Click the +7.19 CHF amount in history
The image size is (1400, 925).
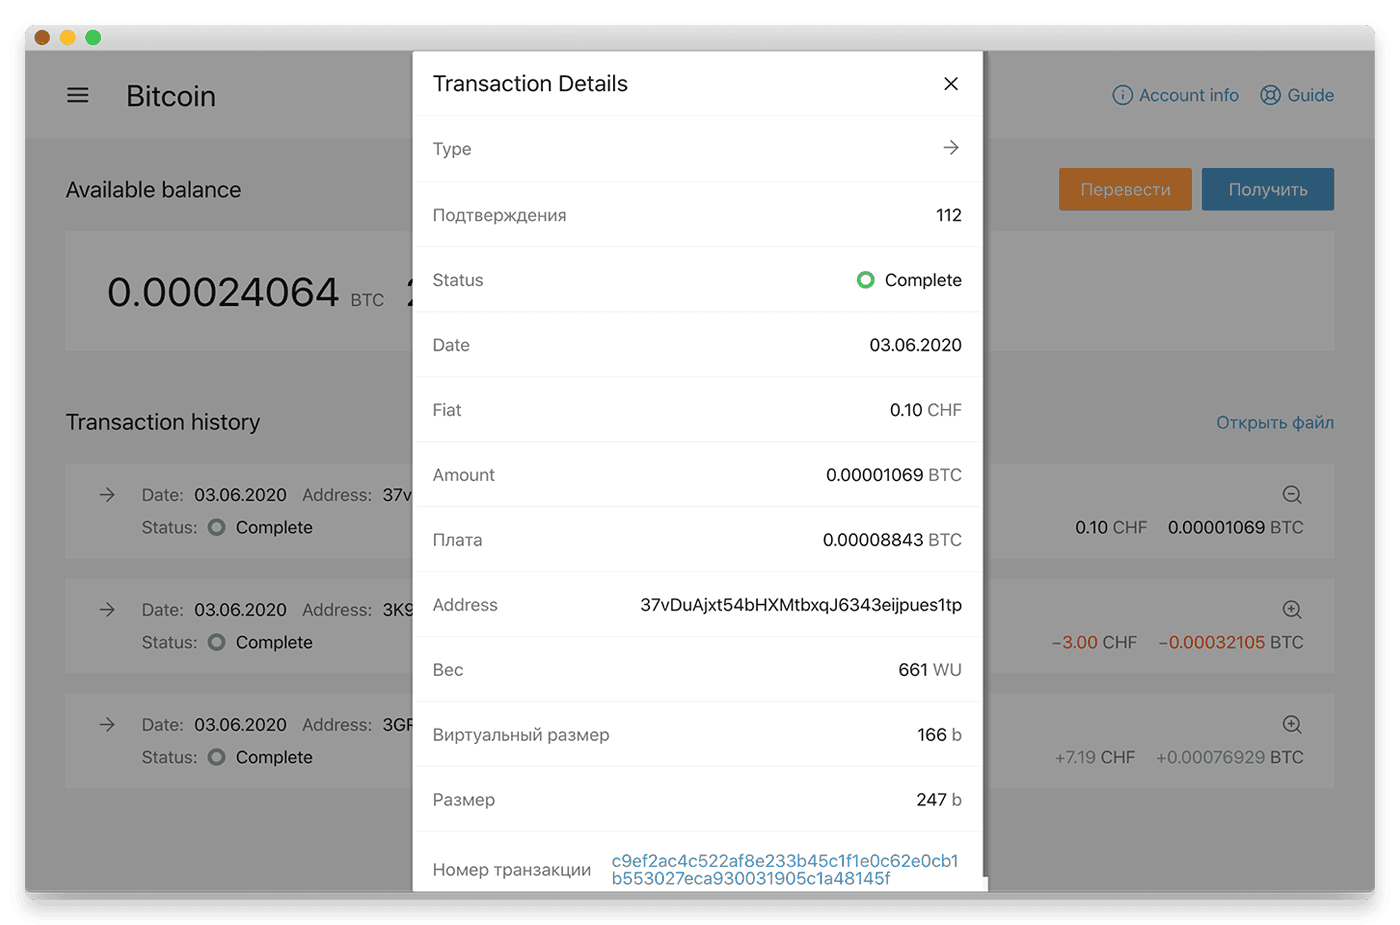click(1095, 757)
